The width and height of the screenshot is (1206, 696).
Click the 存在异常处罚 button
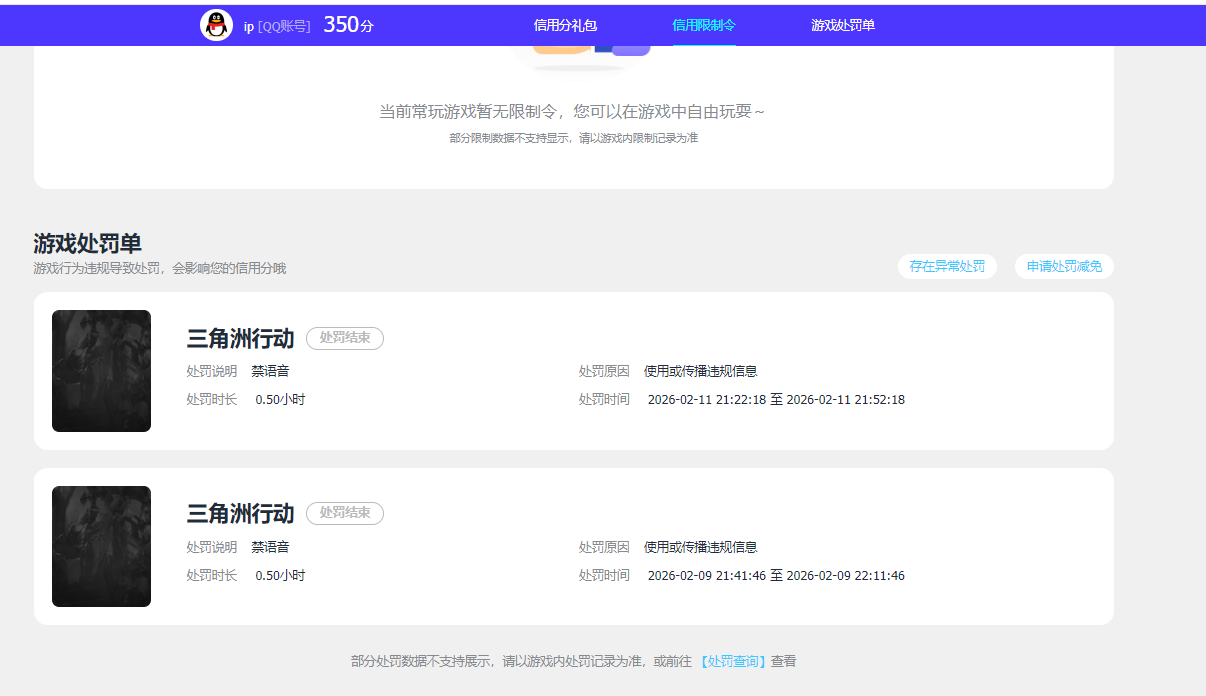click(x=946, y=266)
